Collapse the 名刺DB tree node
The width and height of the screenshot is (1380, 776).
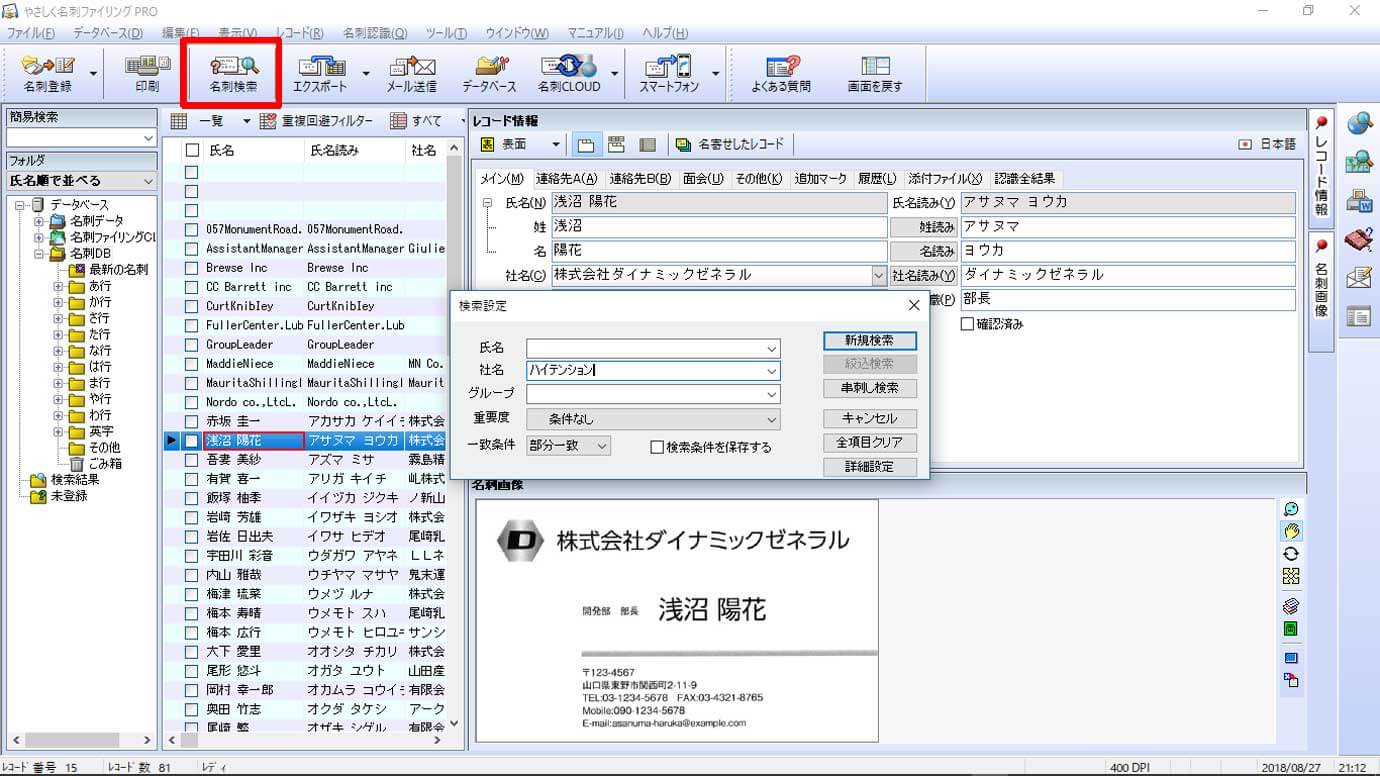pyautogui.click(x=40, y=254)
